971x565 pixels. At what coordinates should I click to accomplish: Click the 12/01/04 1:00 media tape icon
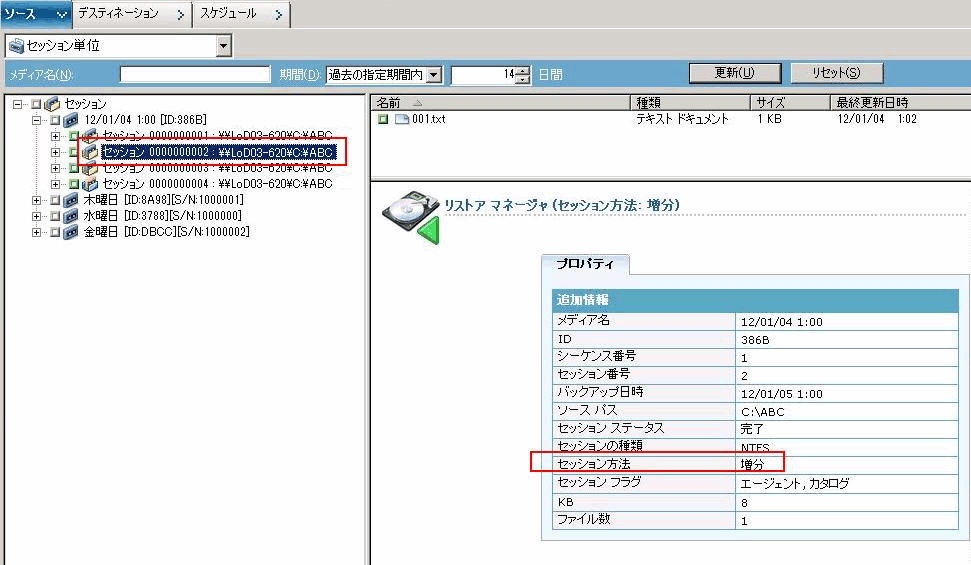71,120
